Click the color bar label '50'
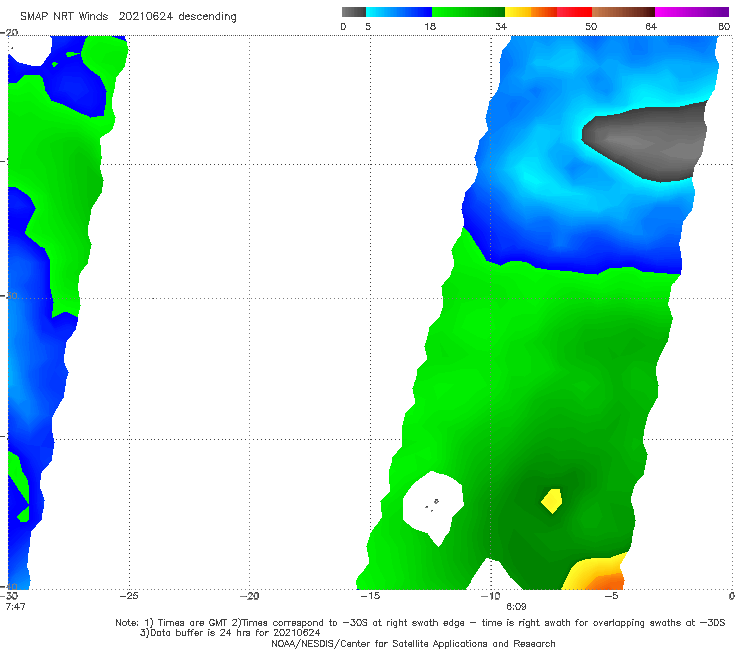The image size is (740, 650). click(x=591, y=27)
